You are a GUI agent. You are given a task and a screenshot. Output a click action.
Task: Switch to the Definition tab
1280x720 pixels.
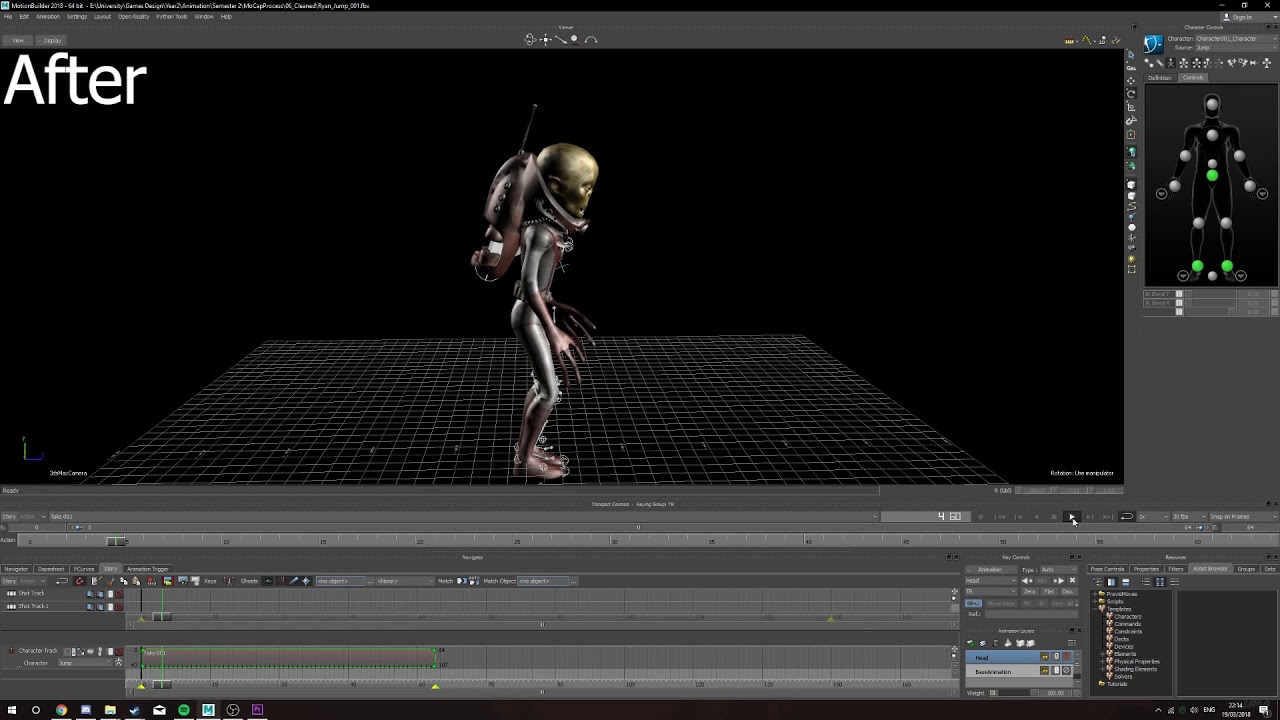coord(1160,78)
